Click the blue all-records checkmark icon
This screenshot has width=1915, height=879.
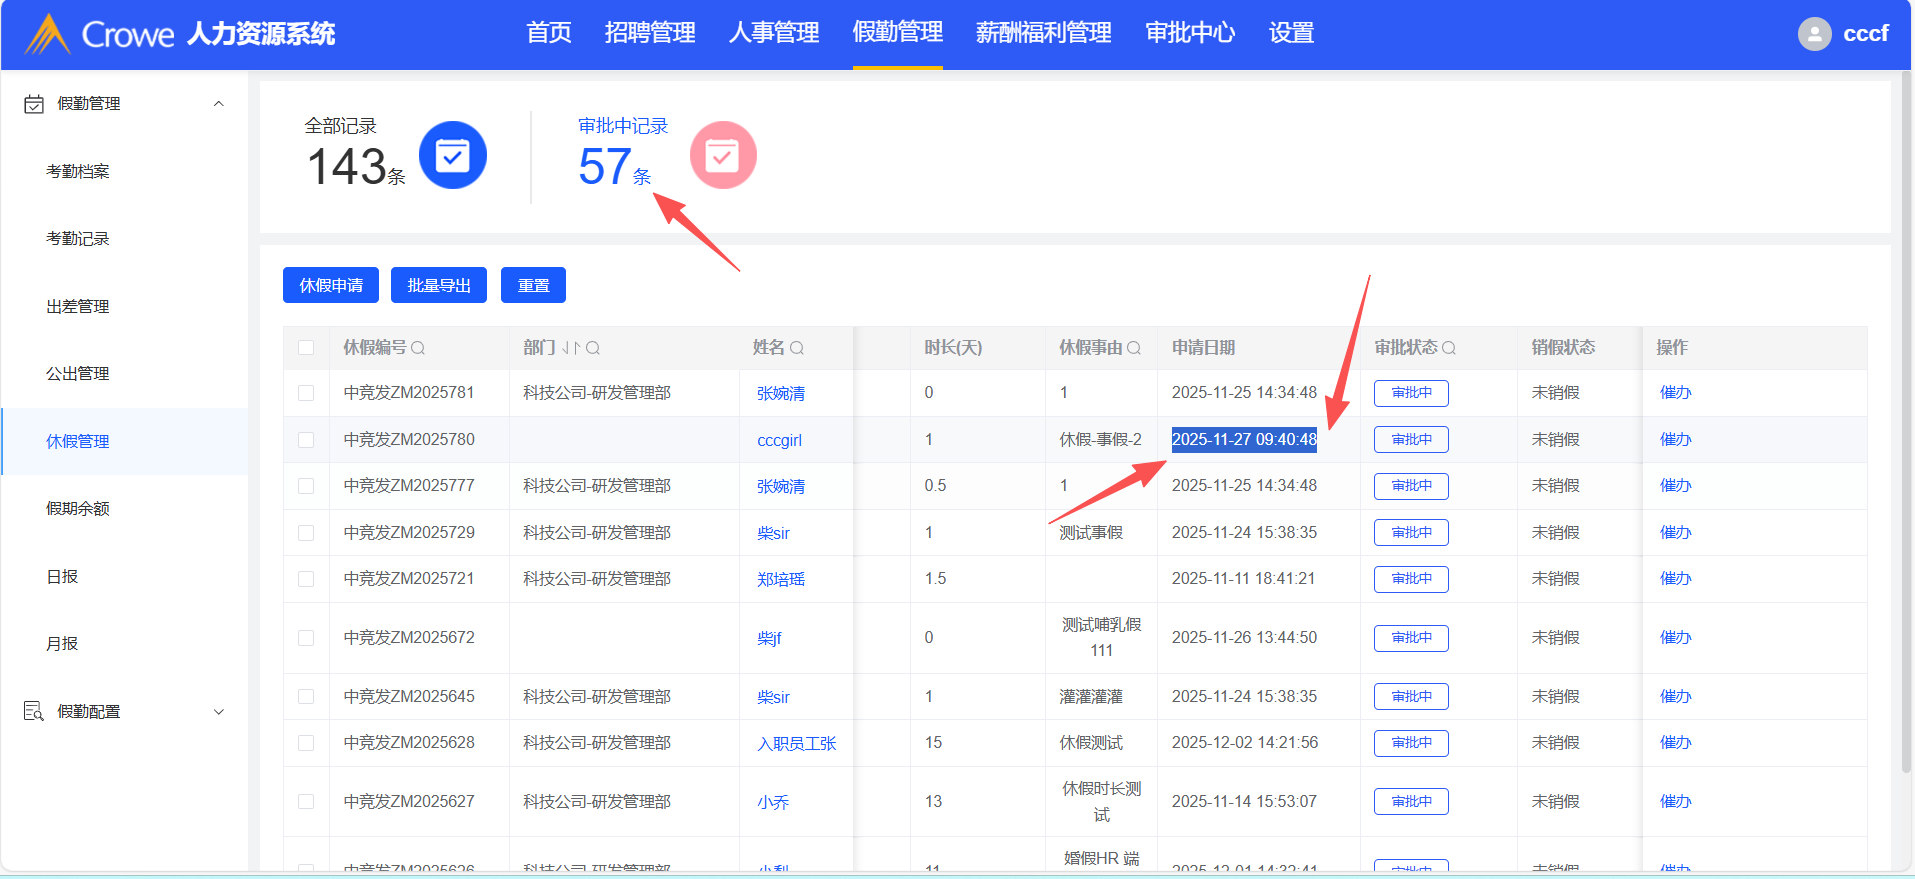(452, 155)
